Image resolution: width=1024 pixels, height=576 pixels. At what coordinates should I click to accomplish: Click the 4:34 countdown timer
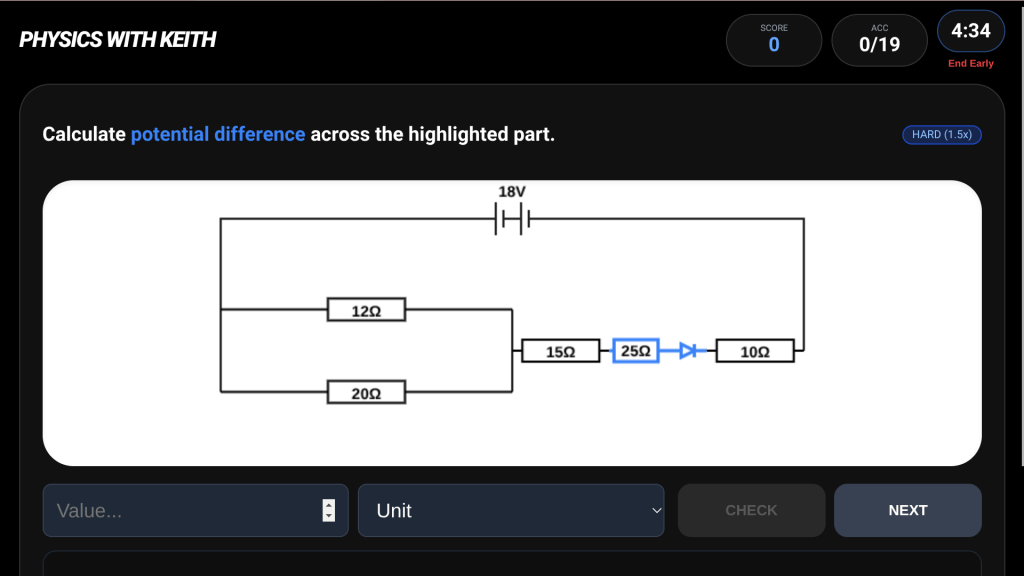tap(970, 31)
